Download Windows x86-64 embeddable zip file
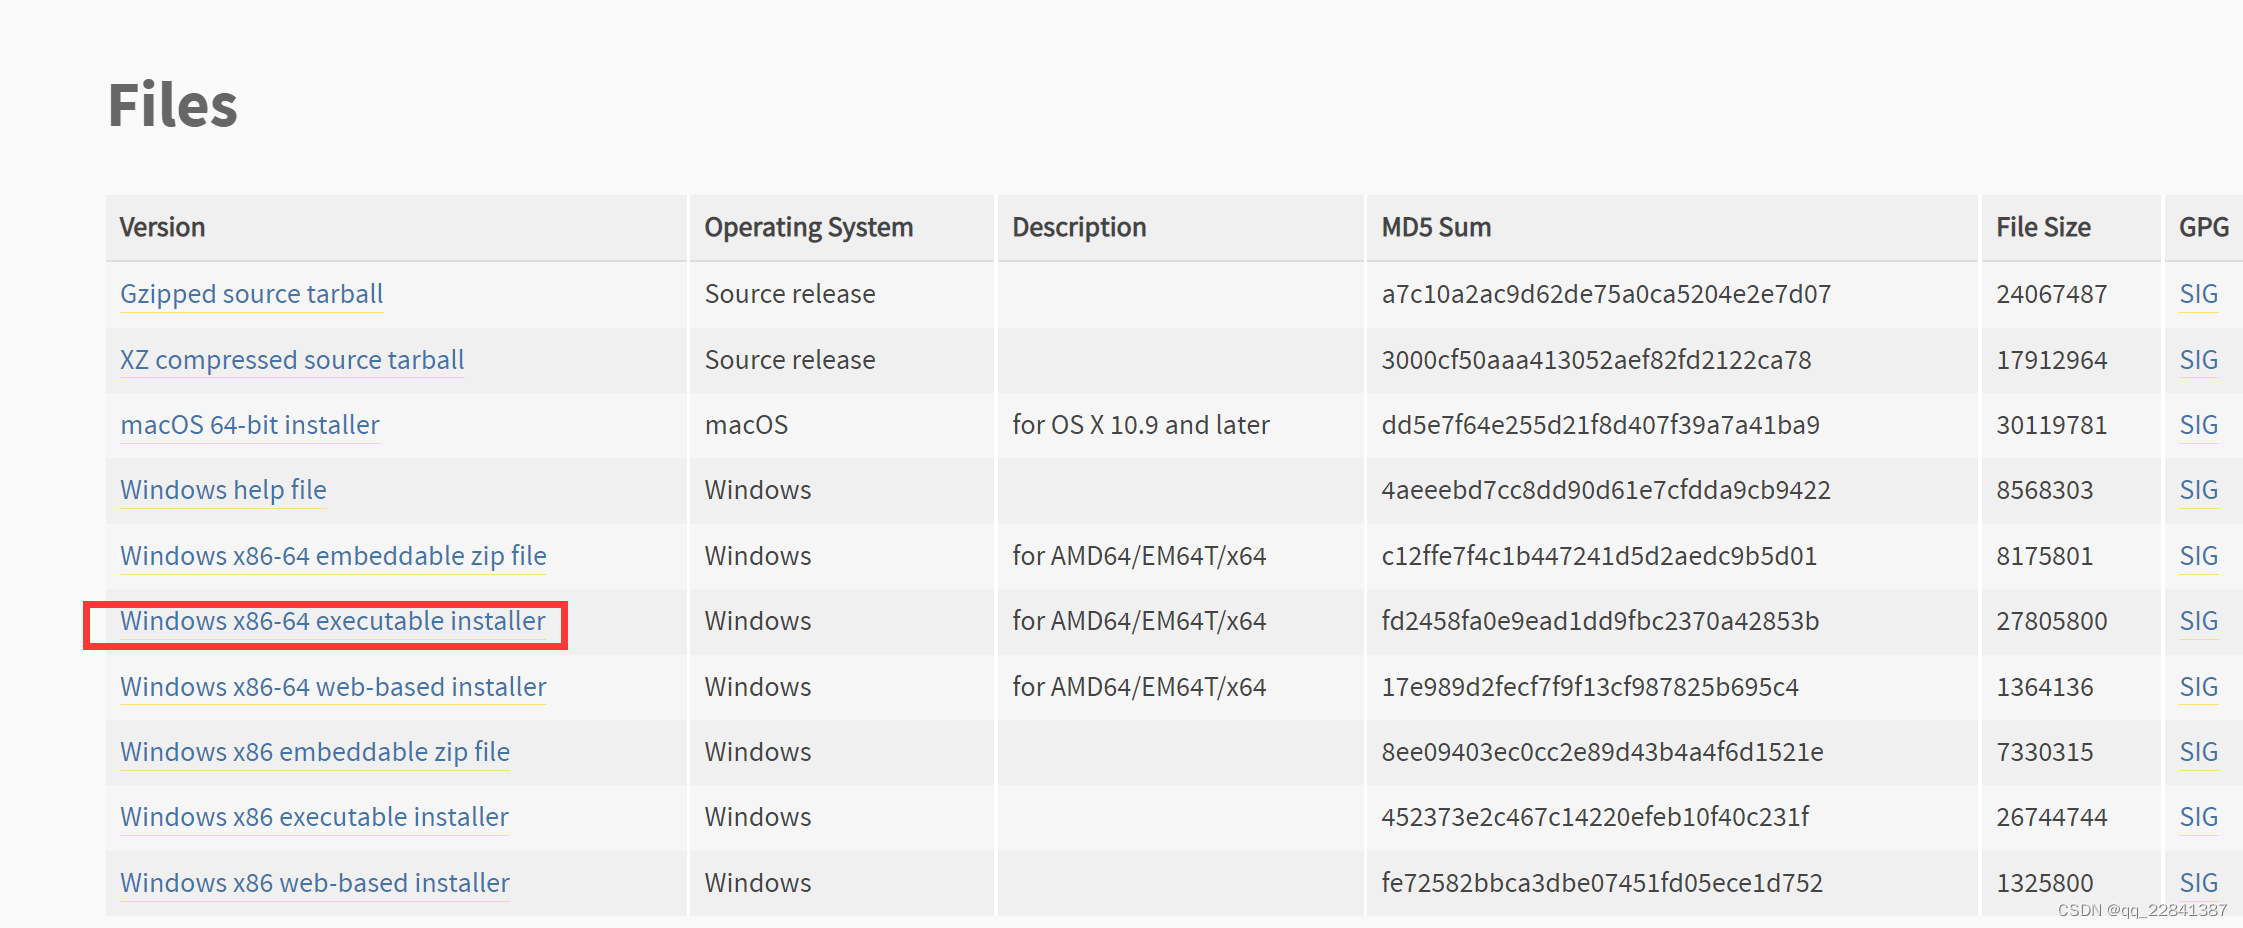This screenshot has width=2243, height=928. coord(333,556)
